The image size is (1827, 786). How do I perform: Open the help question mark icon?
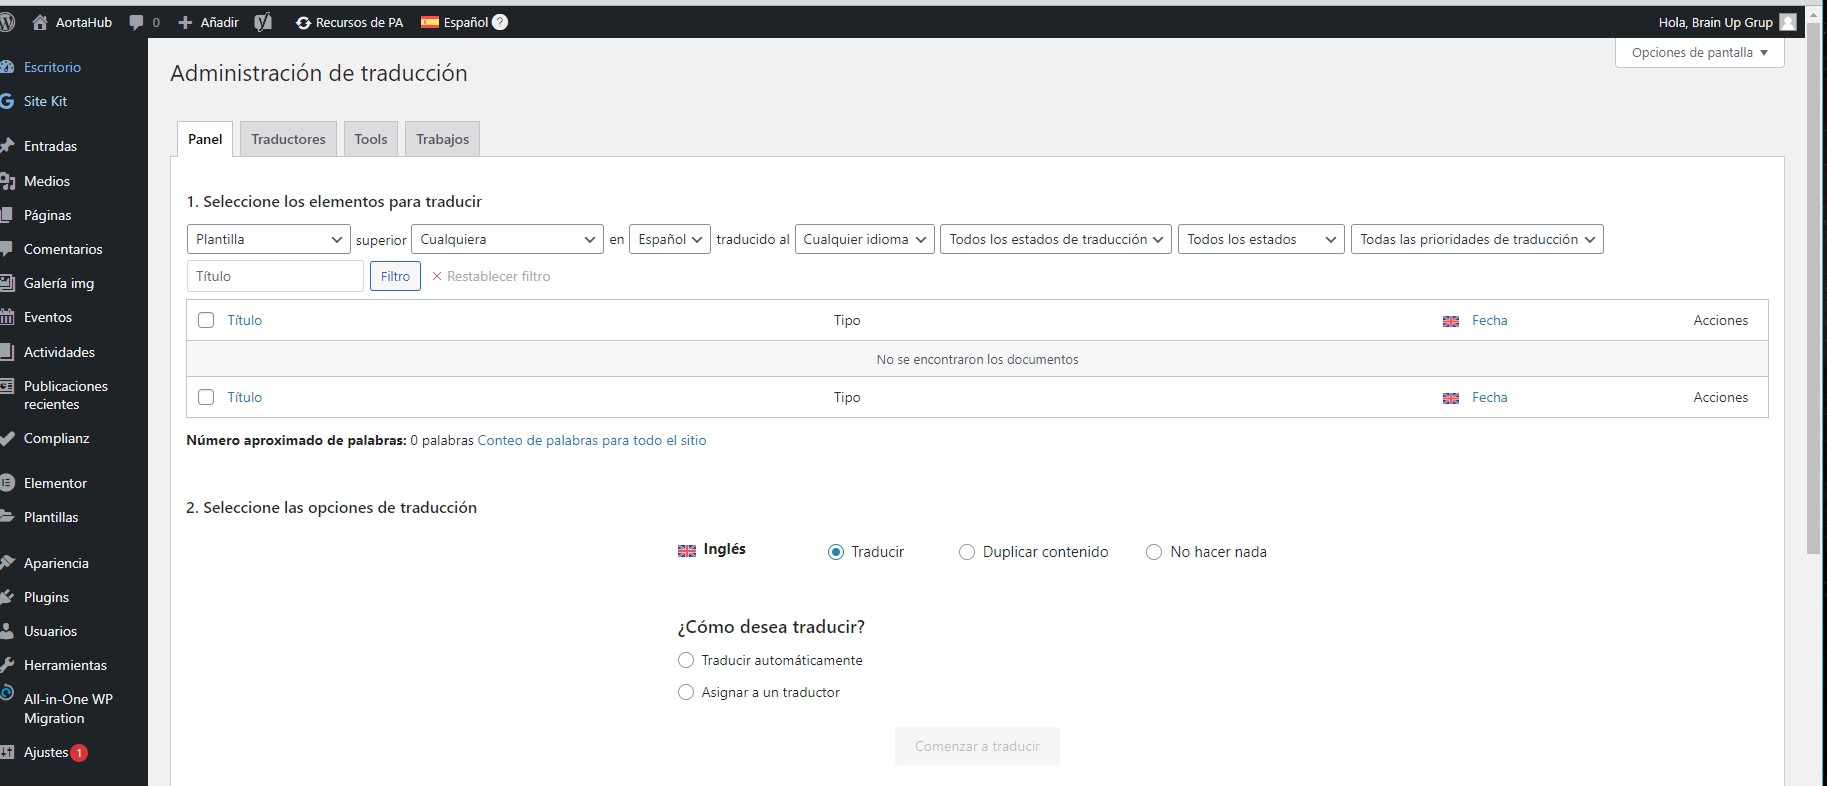click(x=500, y=22)
